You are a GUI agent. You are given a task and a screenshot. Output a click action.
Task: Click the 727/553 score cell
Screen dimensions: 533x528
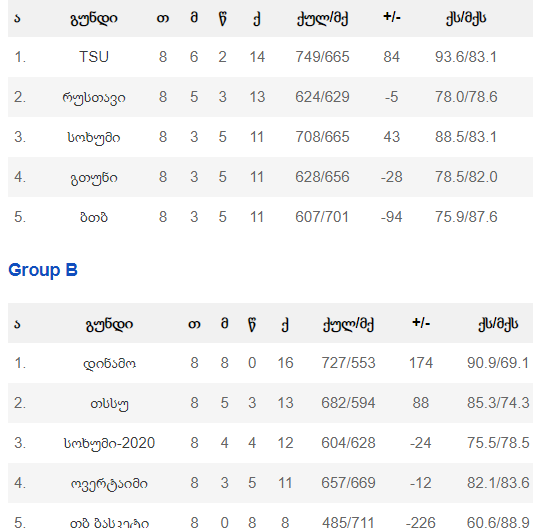(348, 363)
